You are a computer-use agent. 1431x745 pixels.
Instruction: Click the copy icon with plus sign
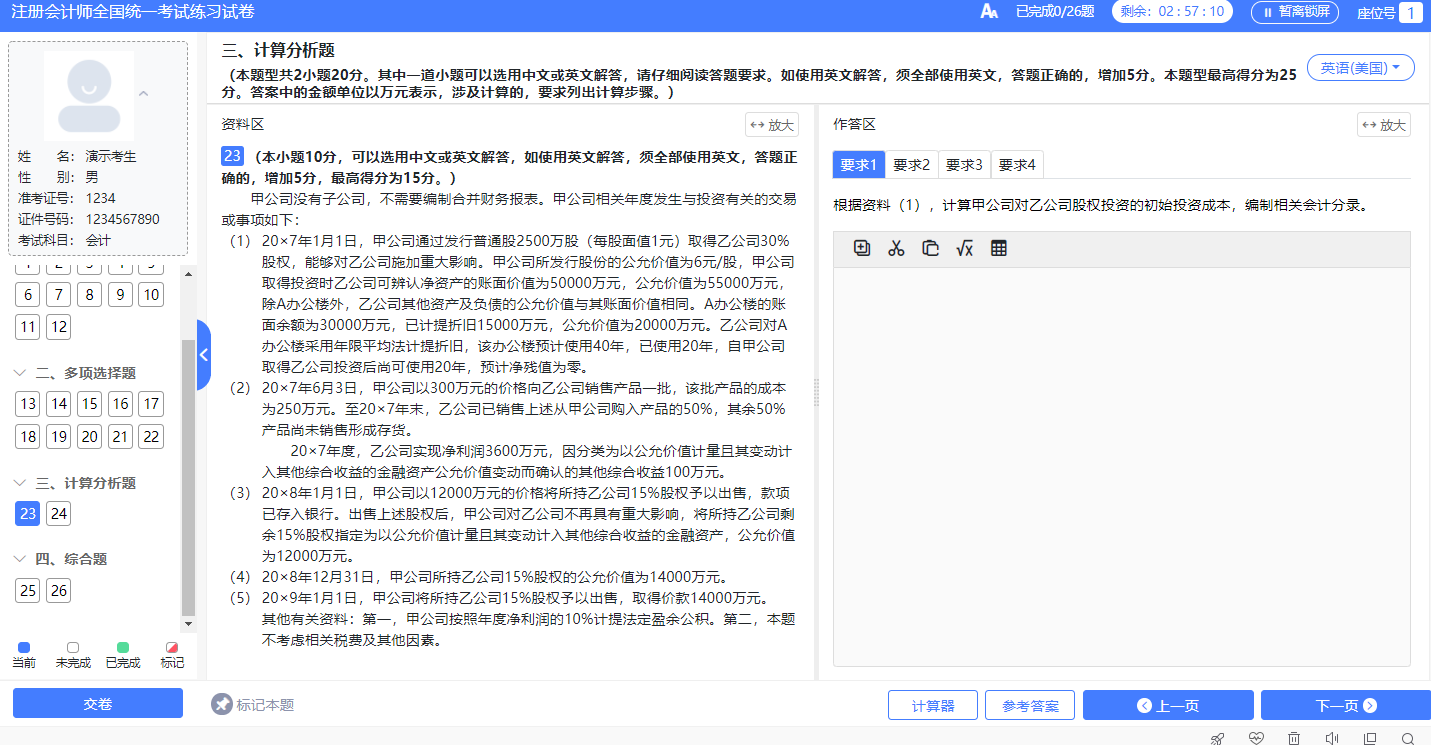pyautogui.click(x=862, y=249)
